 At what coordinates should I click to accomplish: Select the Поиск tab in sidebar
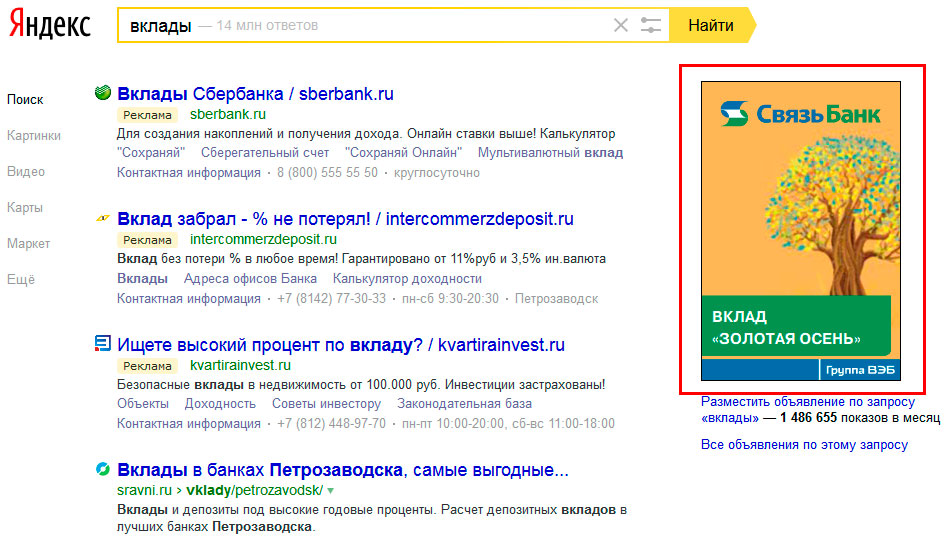pos(25,100)
